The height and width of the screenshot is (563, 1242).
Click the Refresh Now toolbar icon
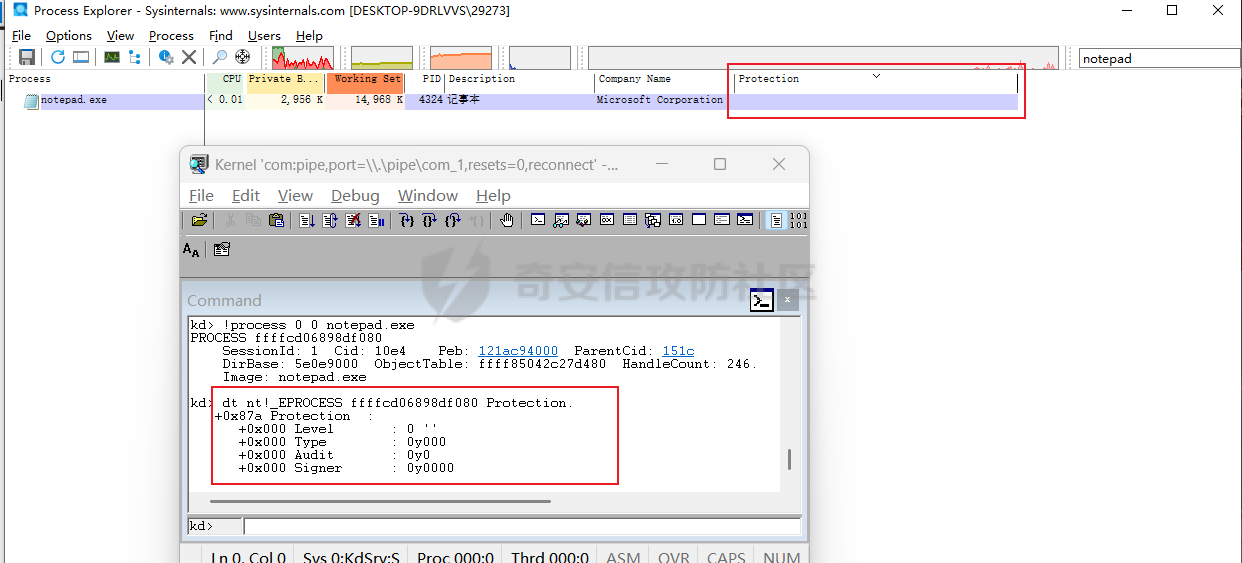tap(58, 57)
